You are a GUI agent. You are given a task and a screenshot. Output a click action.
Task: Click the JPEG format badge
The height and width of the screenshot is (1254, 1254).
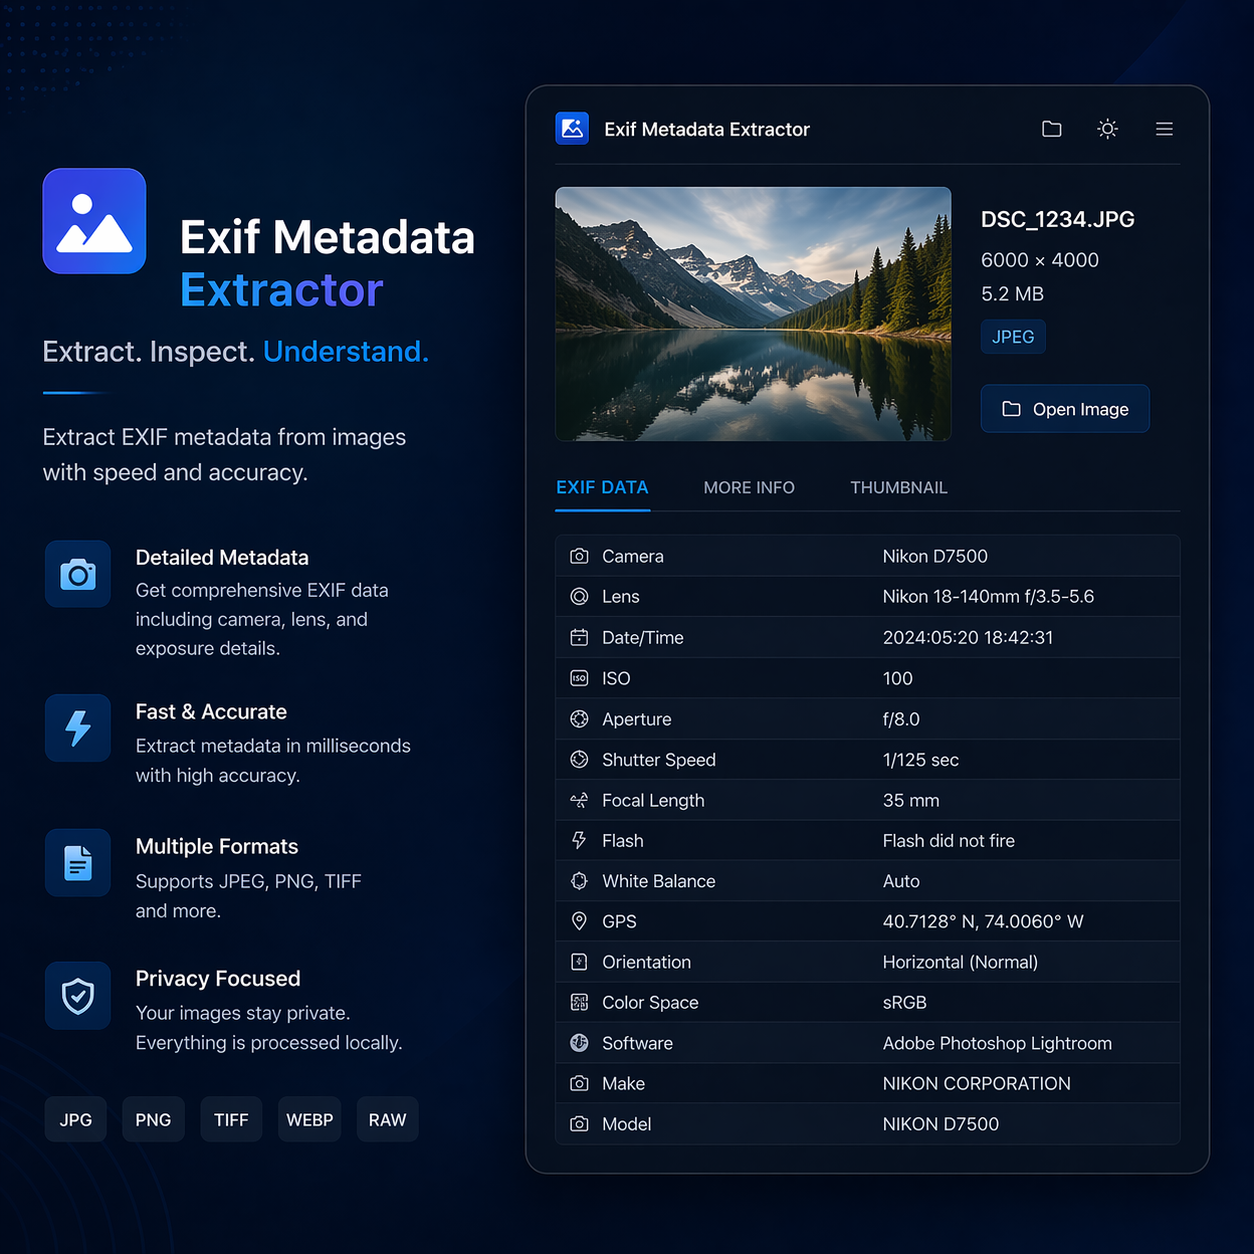(x=1013, y=336)
